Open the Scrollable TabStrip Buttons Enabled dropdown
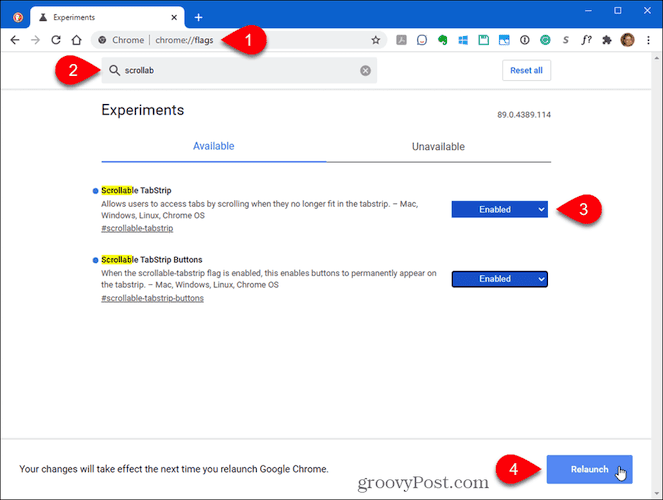The height and width of the screenshot is (500, 663). (x=499, y=279)
